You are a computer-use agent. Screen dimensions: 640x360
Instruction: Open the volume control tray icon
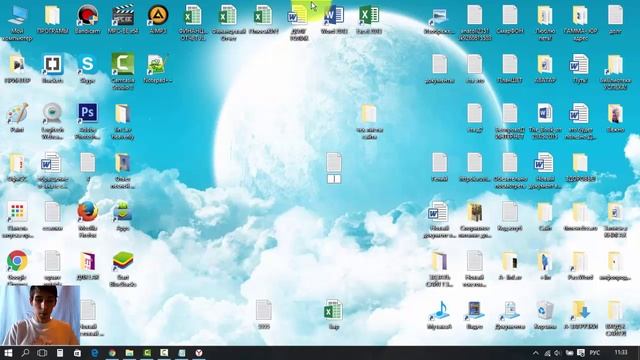click(x=558, y=353)
